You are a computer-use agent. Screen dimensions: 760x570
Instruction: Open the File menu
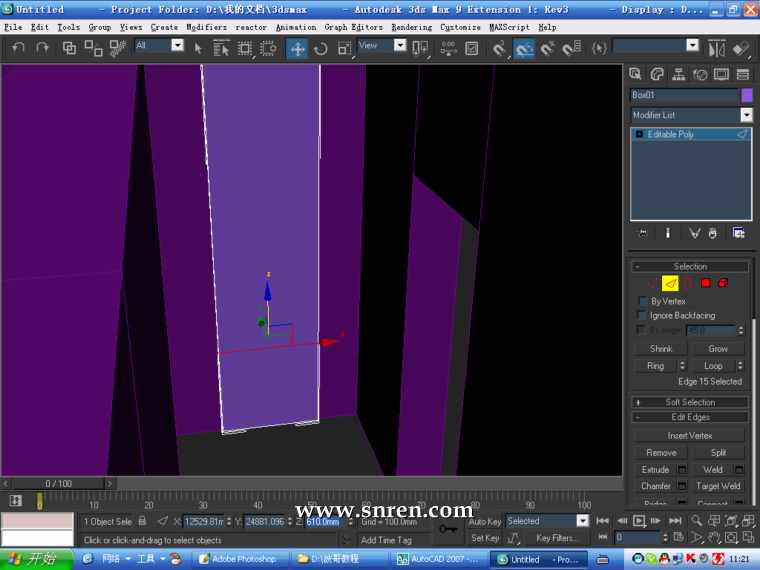coord(13,27)
